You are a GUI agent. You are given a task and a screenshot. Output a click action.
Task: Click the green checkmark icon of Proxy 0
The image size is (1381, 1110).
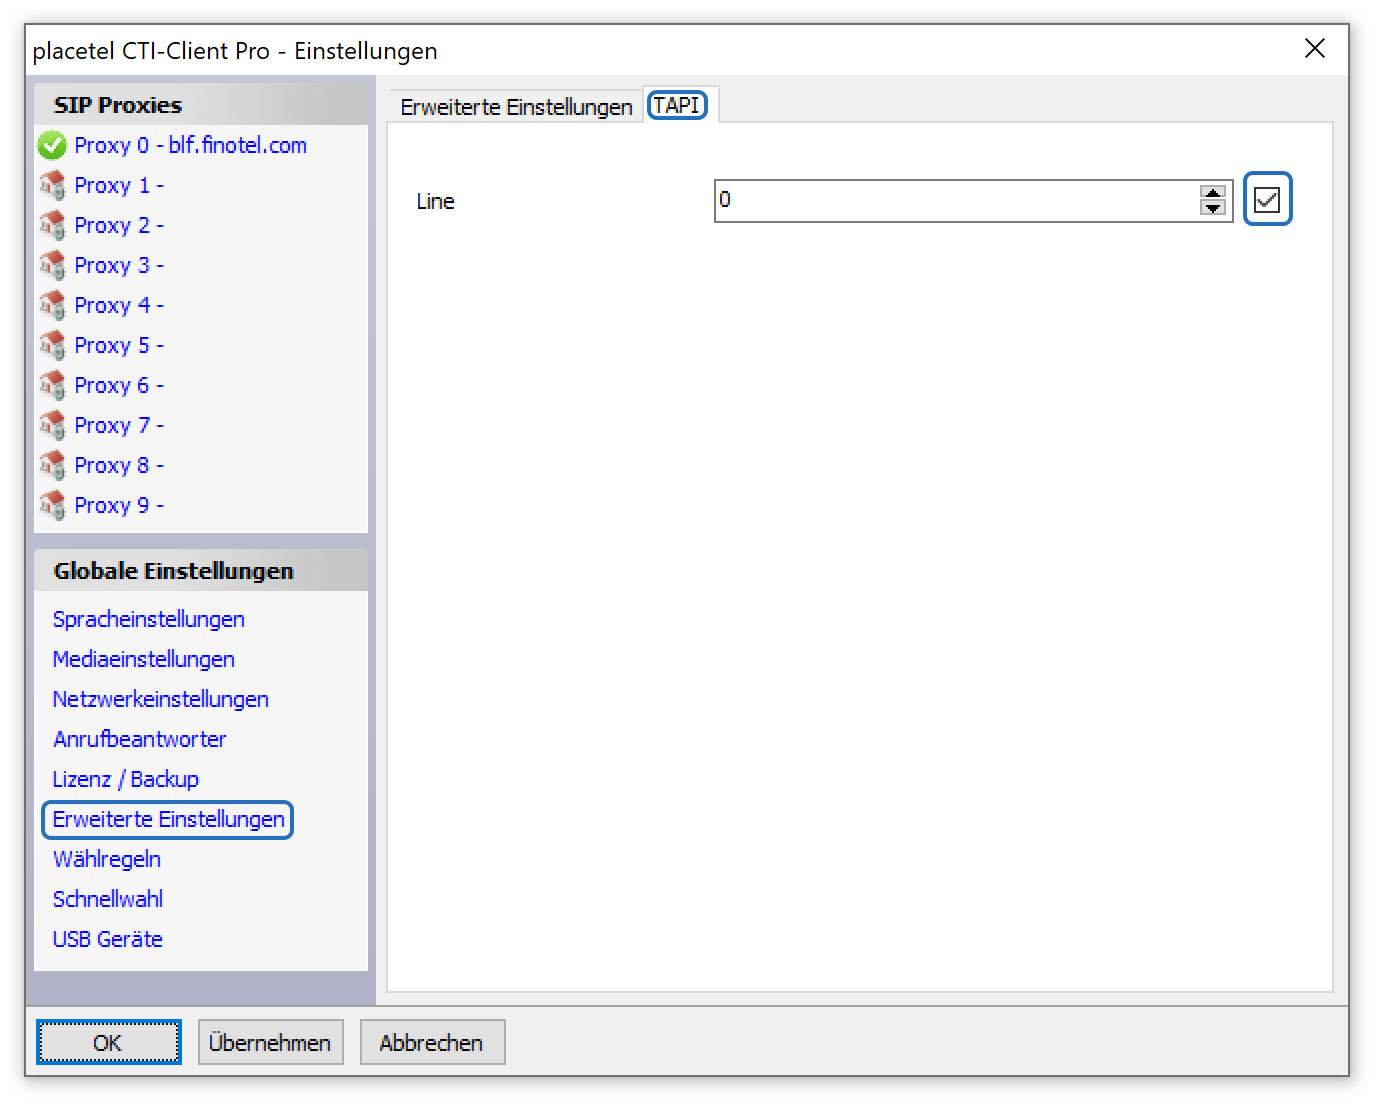[52, 146]
